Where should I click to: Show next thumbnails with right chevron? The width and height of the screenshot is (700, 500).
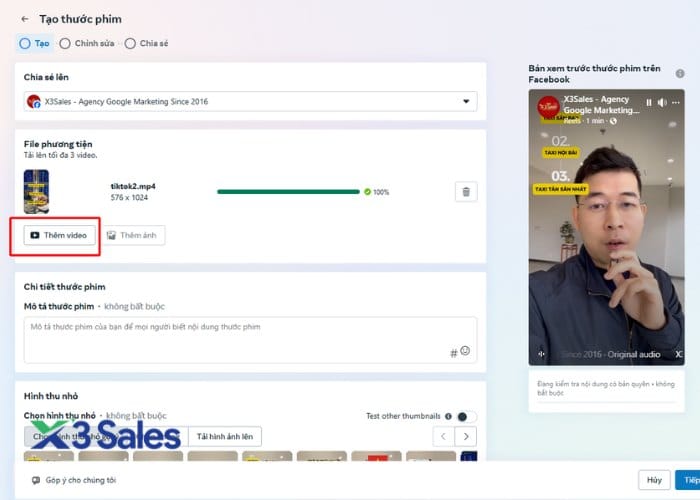click(x=466, y=437)
